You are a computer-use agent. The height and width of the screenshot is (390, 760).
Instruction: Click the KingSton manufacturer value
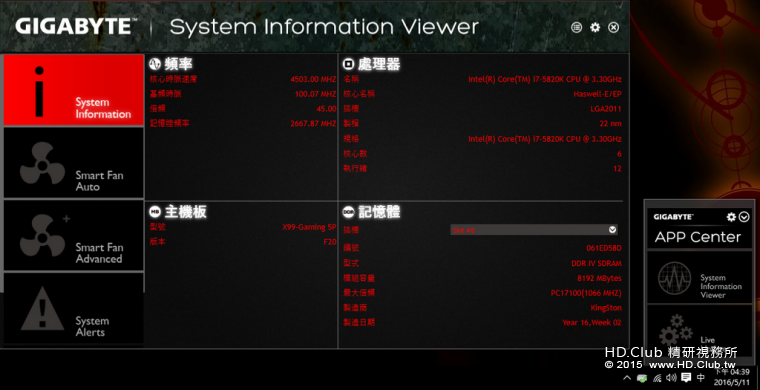(x=606, y=308)
